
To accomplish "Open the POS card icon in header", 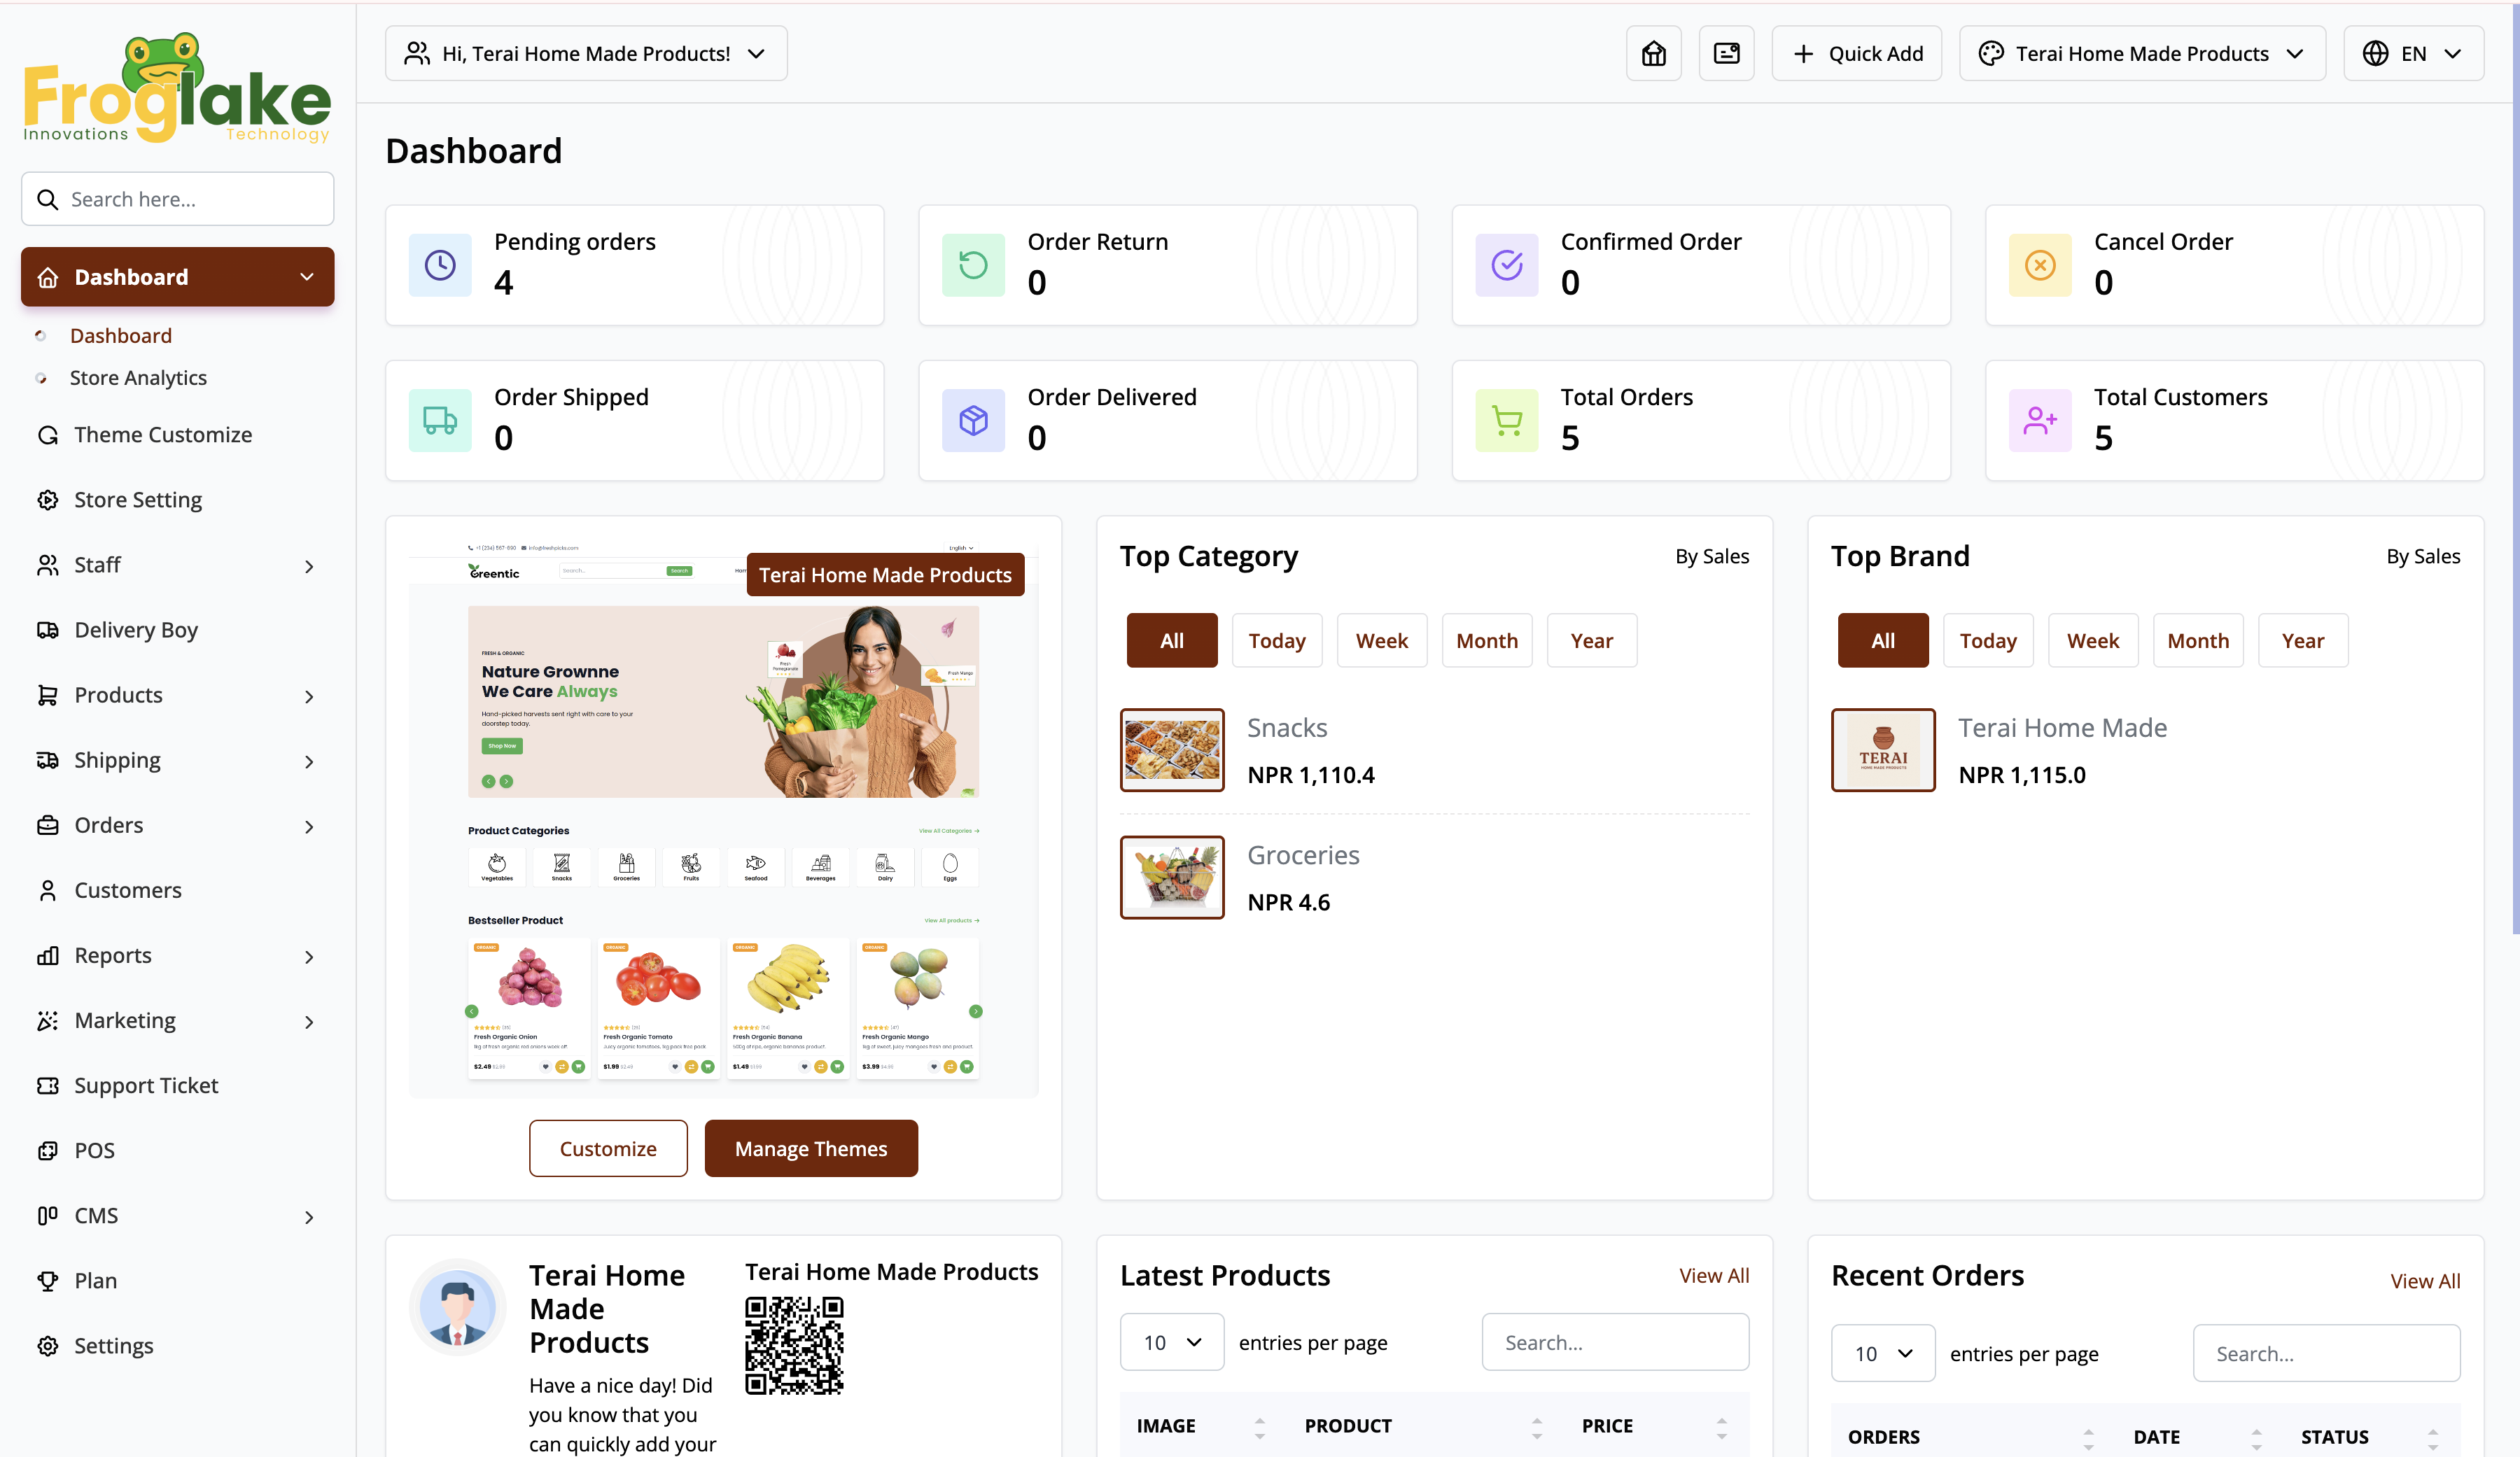I will [1726, 54].
